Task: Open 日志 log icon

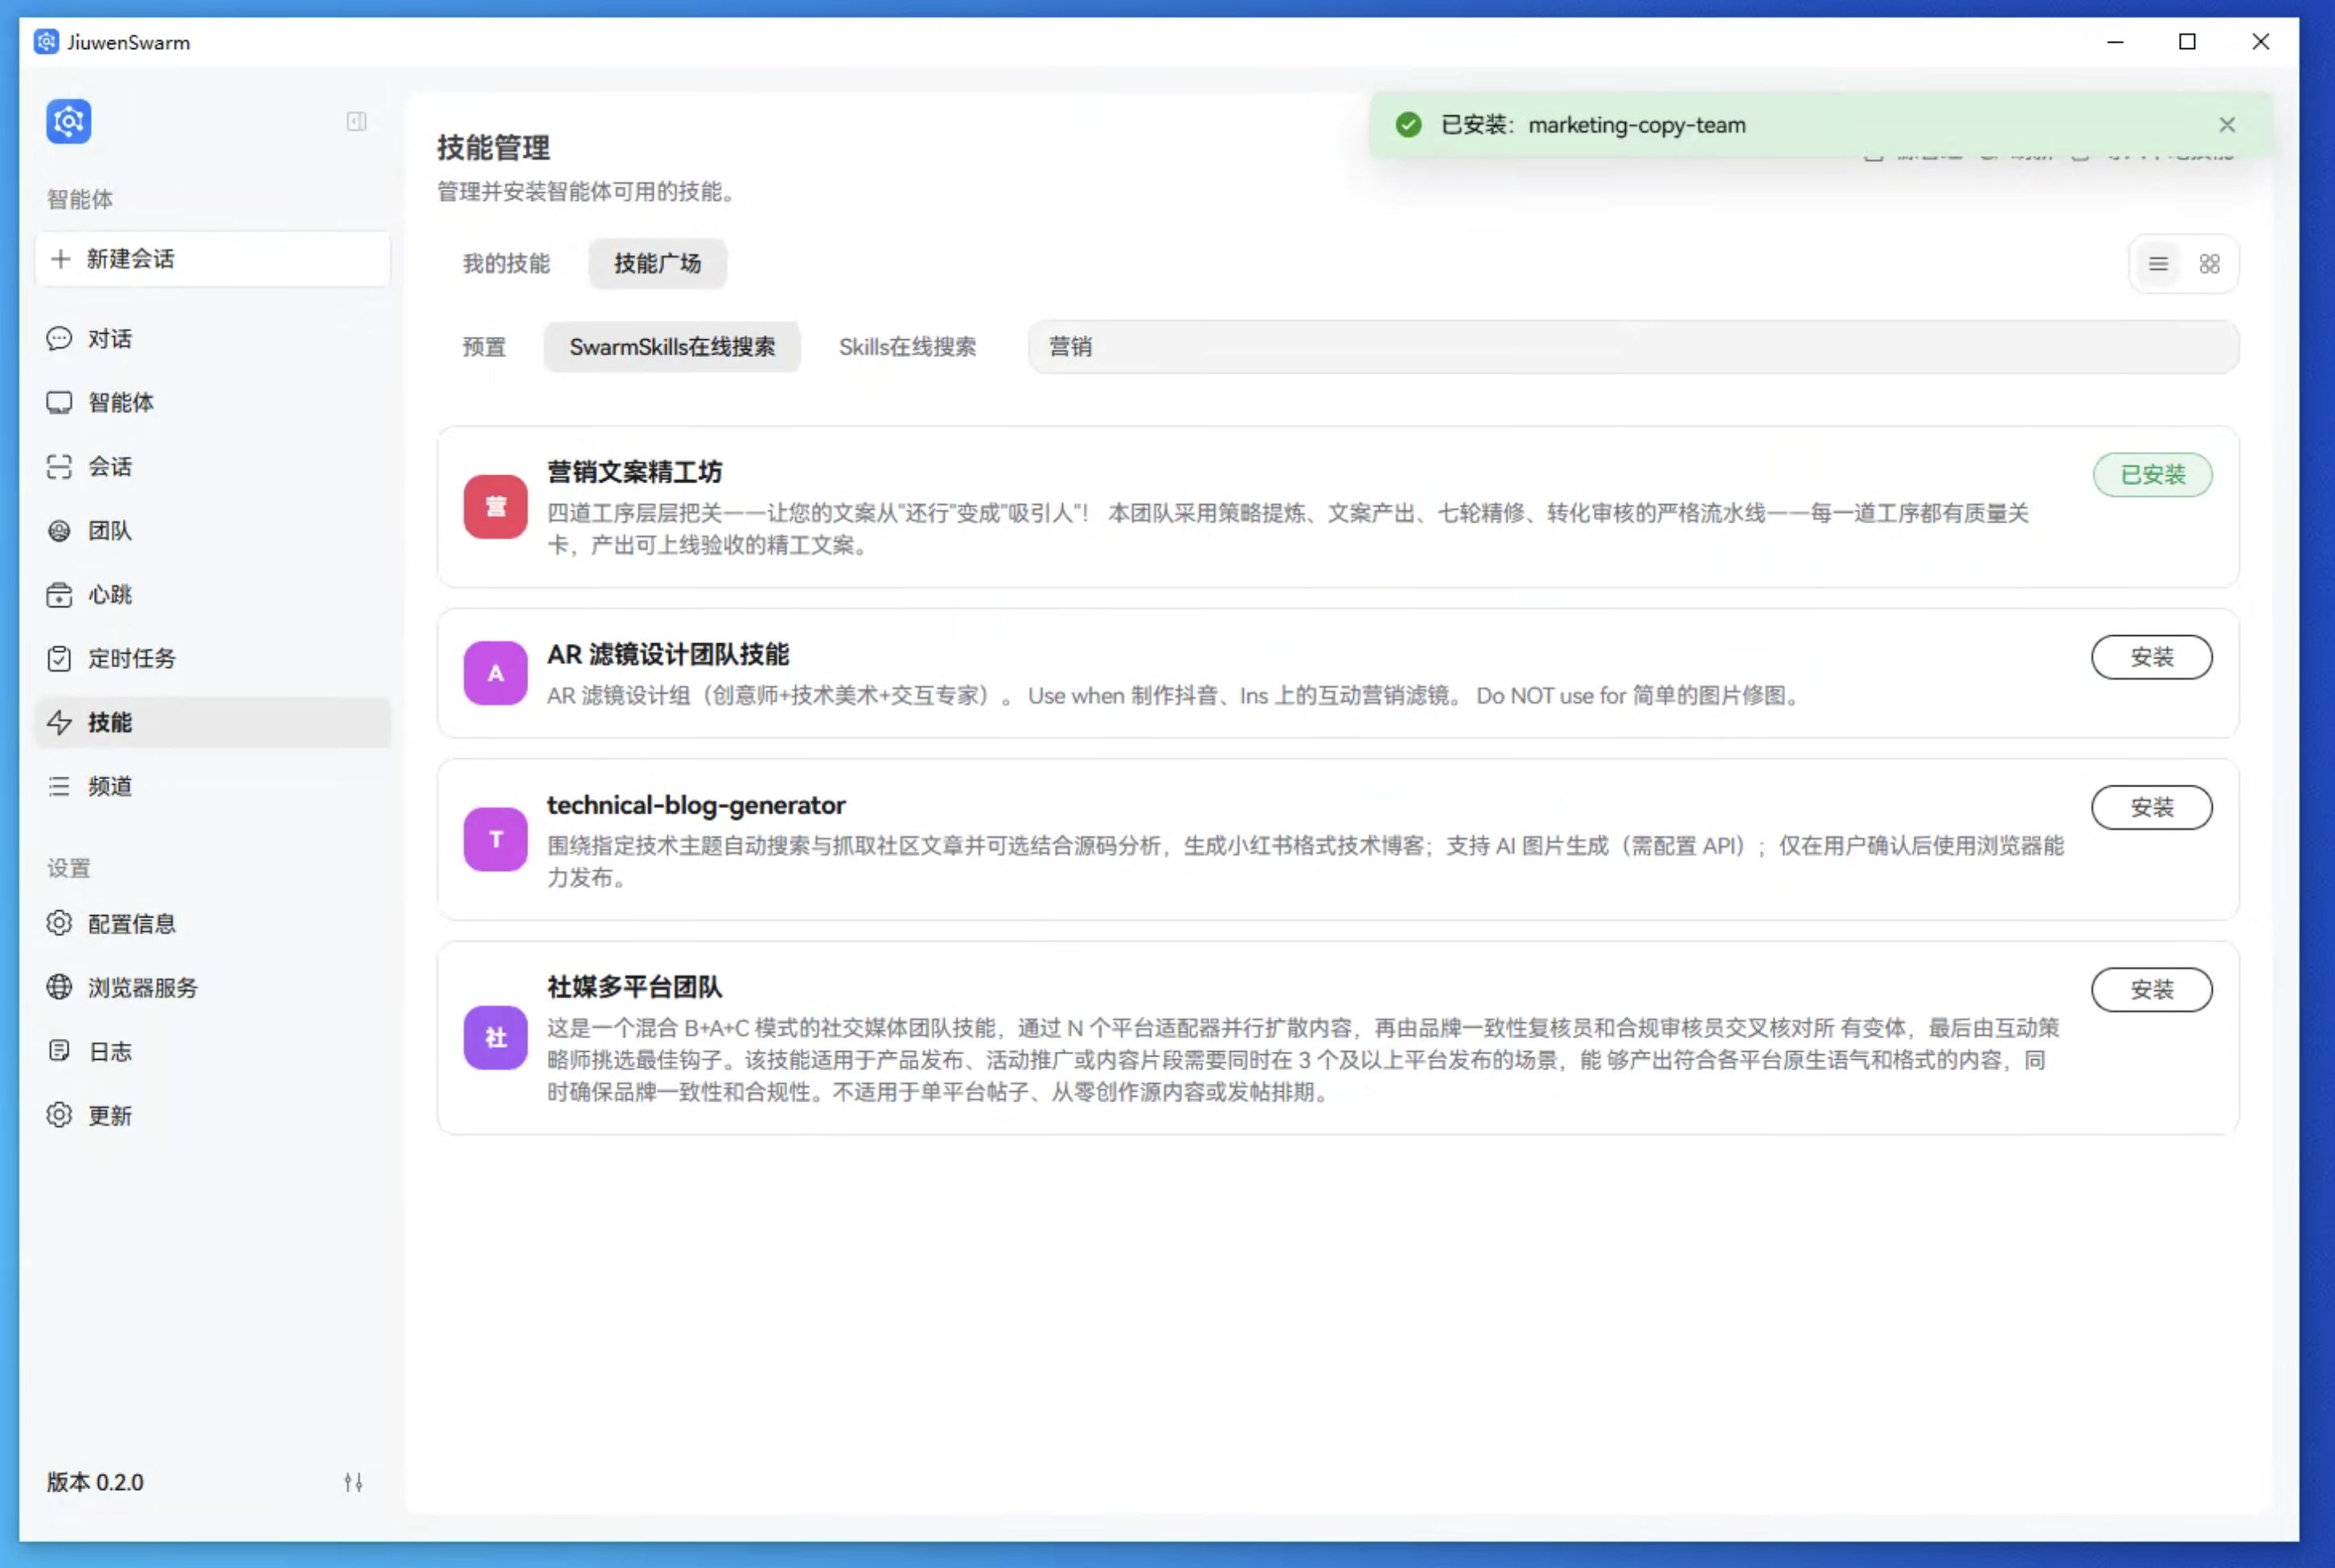Action: tap(59, 1051)
